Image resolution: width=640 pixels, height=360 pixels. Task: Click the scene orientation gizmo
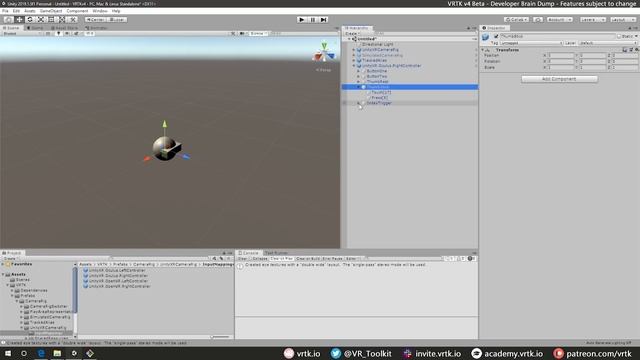(324, 53)
